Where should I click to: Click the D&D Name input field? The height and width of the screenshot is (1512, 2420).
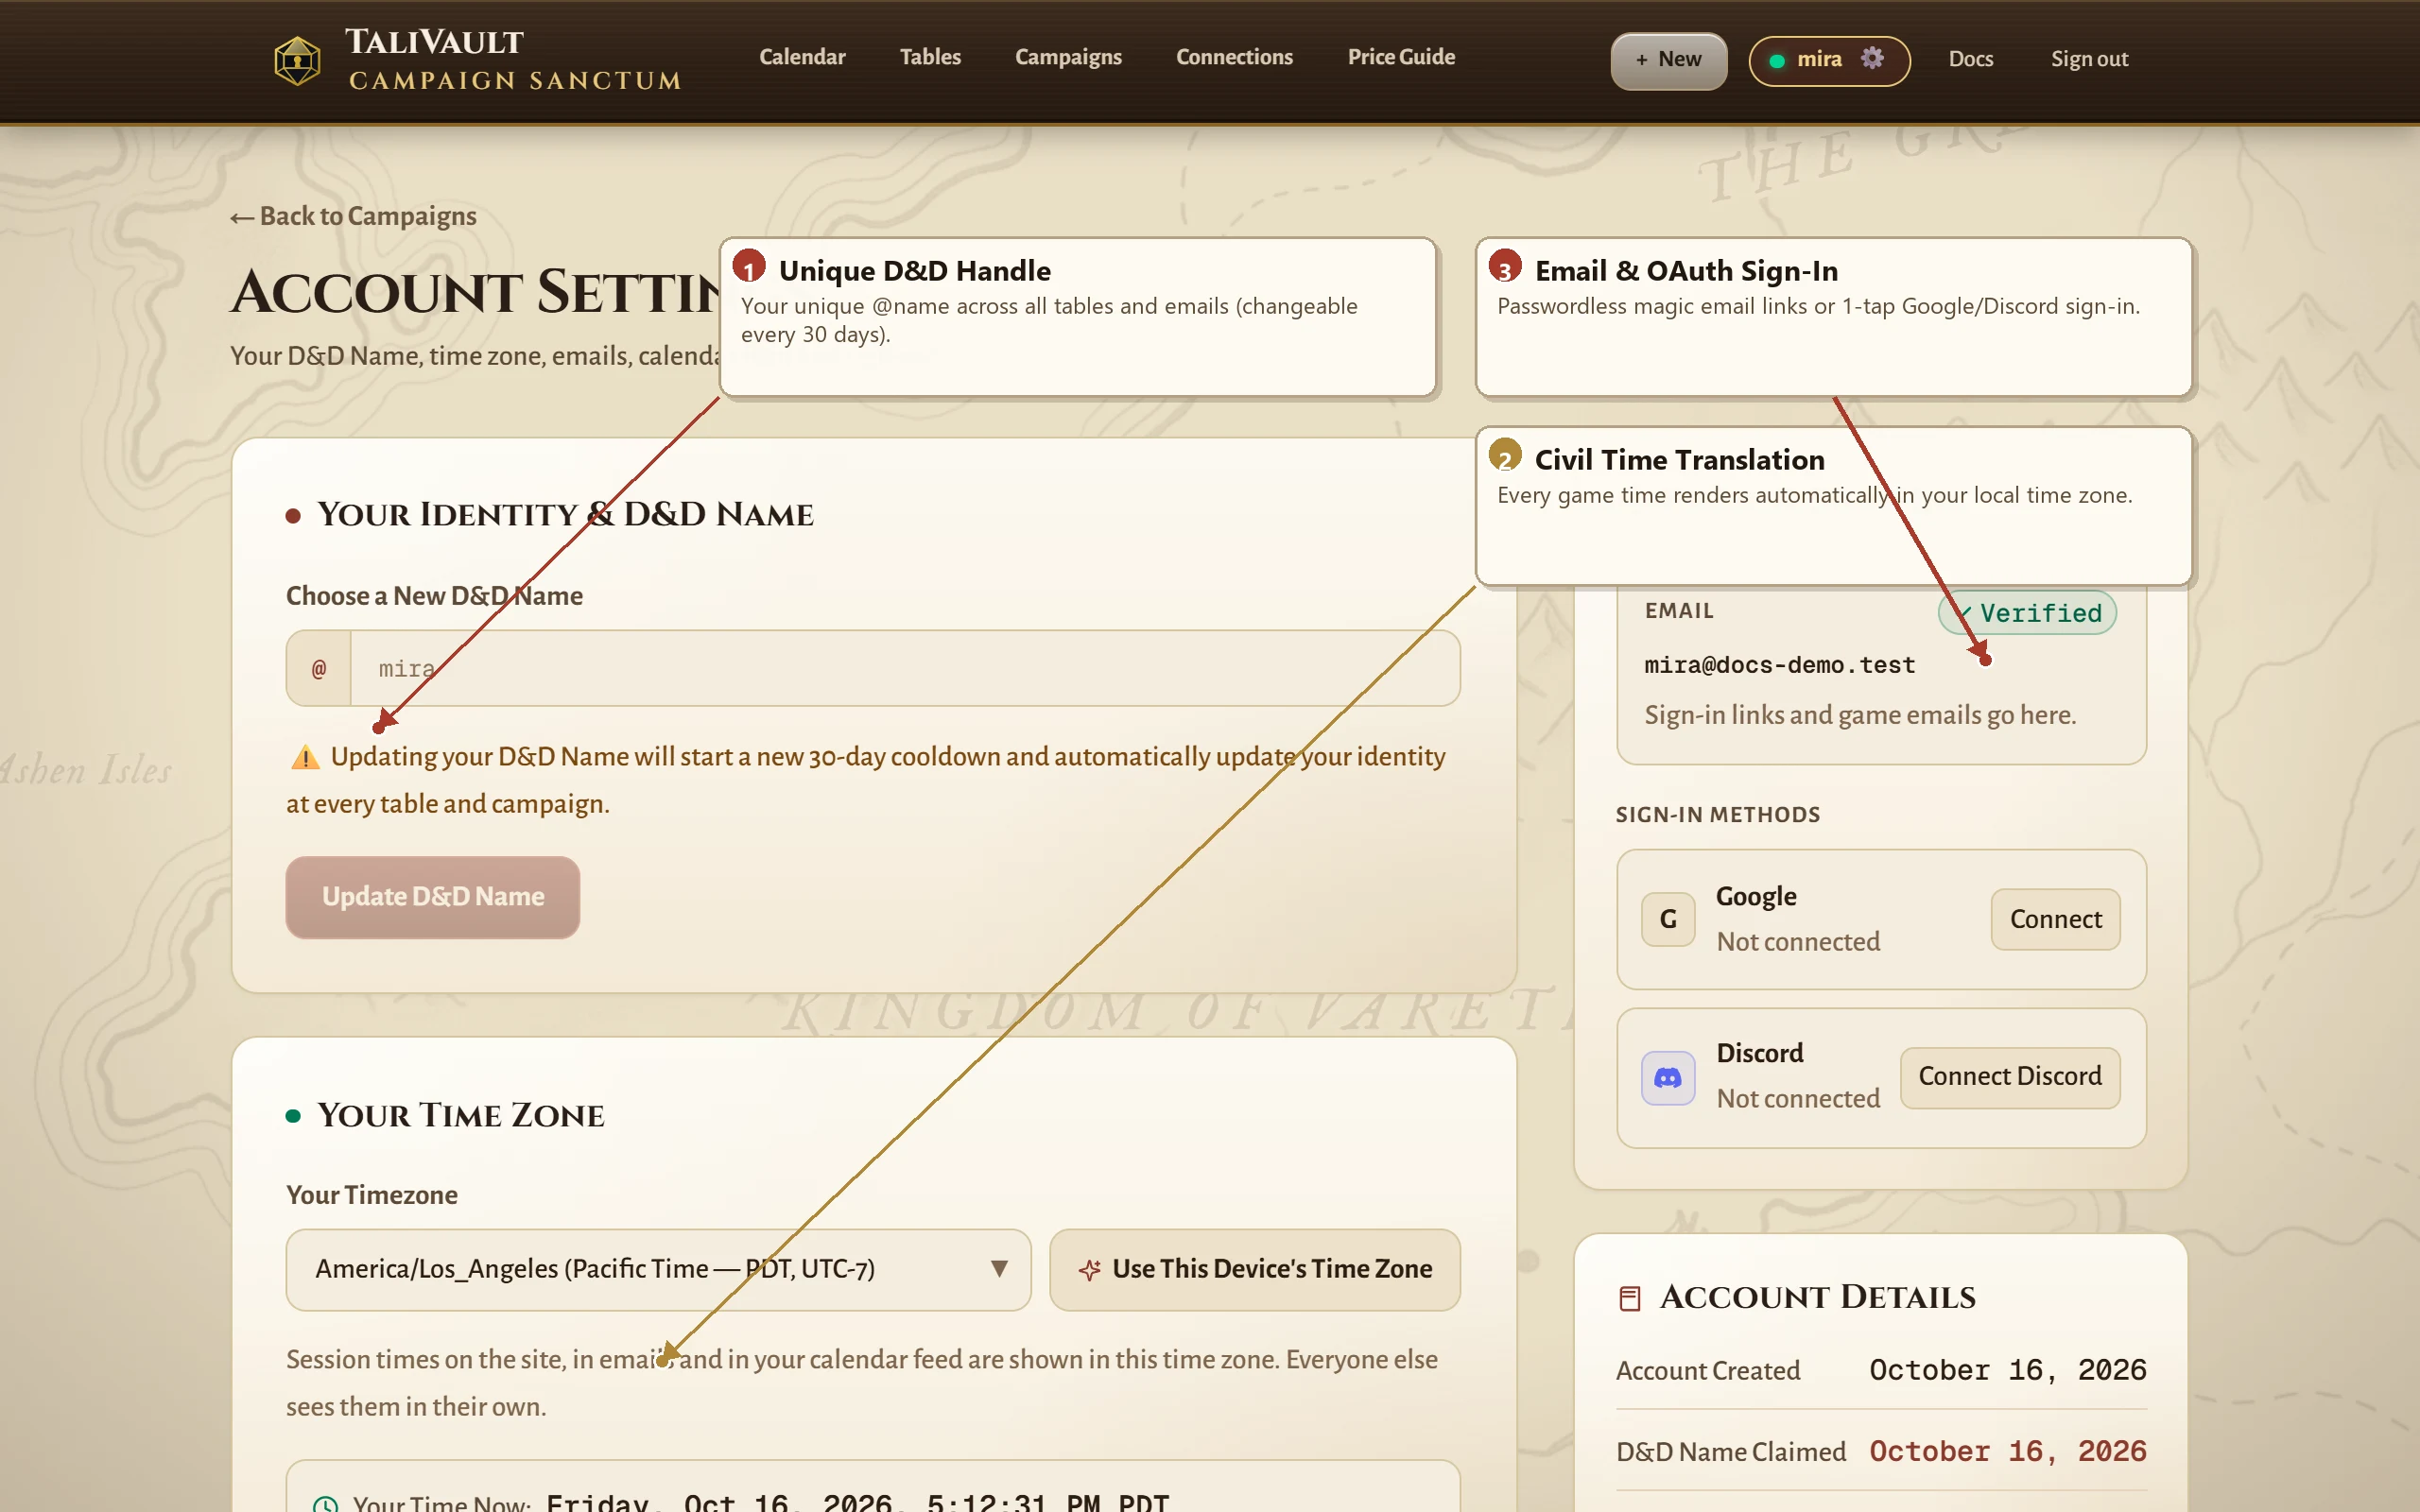coord(905,668)
